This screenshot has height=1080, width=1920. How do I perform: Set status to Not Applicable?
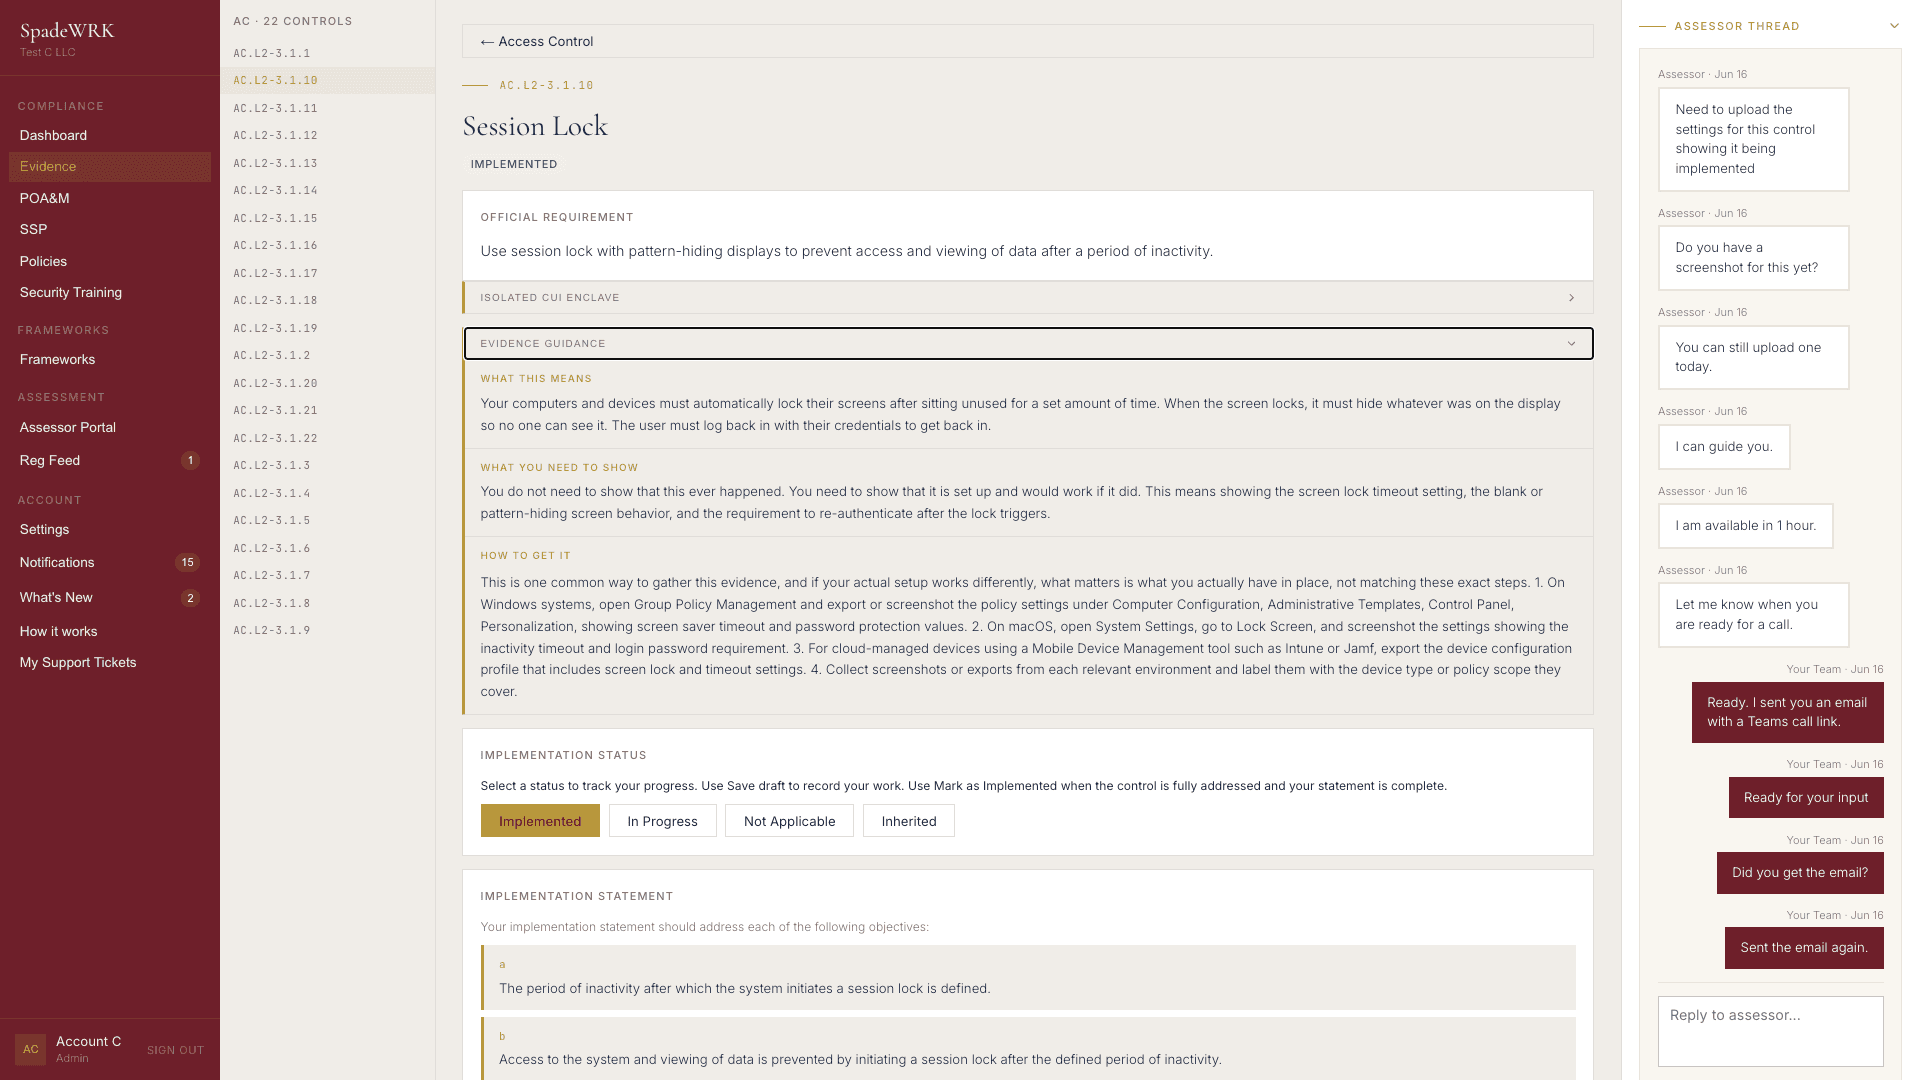[x=789, y=821]
